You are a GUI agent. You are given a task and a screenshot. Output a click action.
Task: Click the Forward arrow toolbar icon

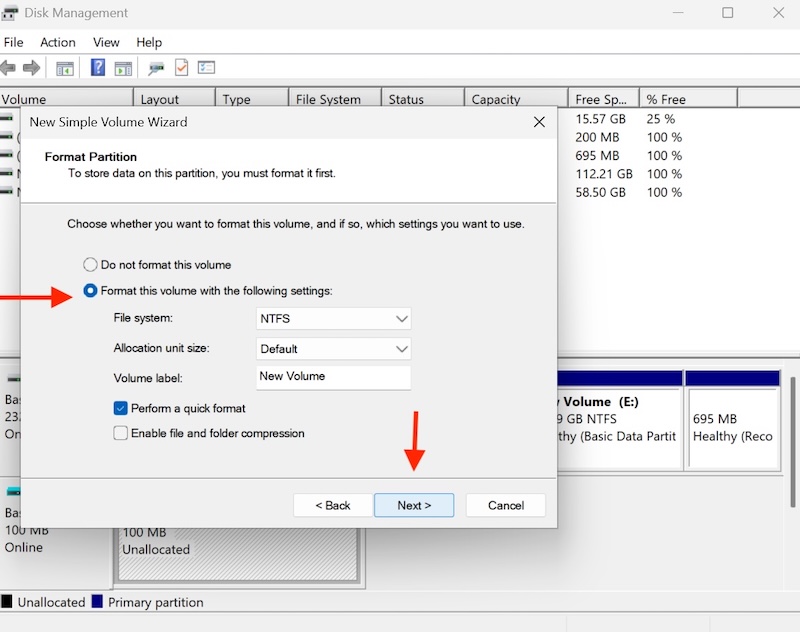point(31,68)
